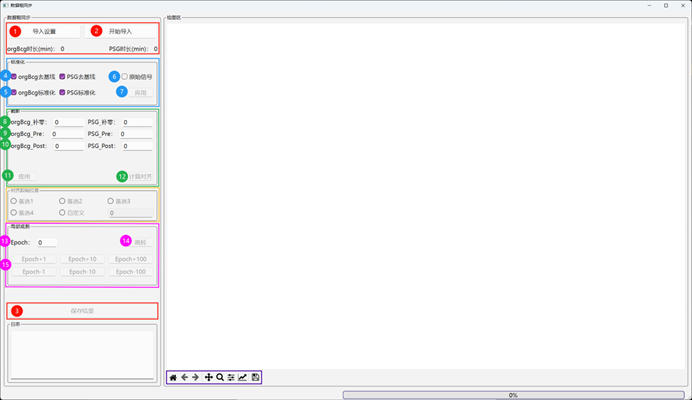Enable the 原始信号 checkbox

[x=125, y=76]
